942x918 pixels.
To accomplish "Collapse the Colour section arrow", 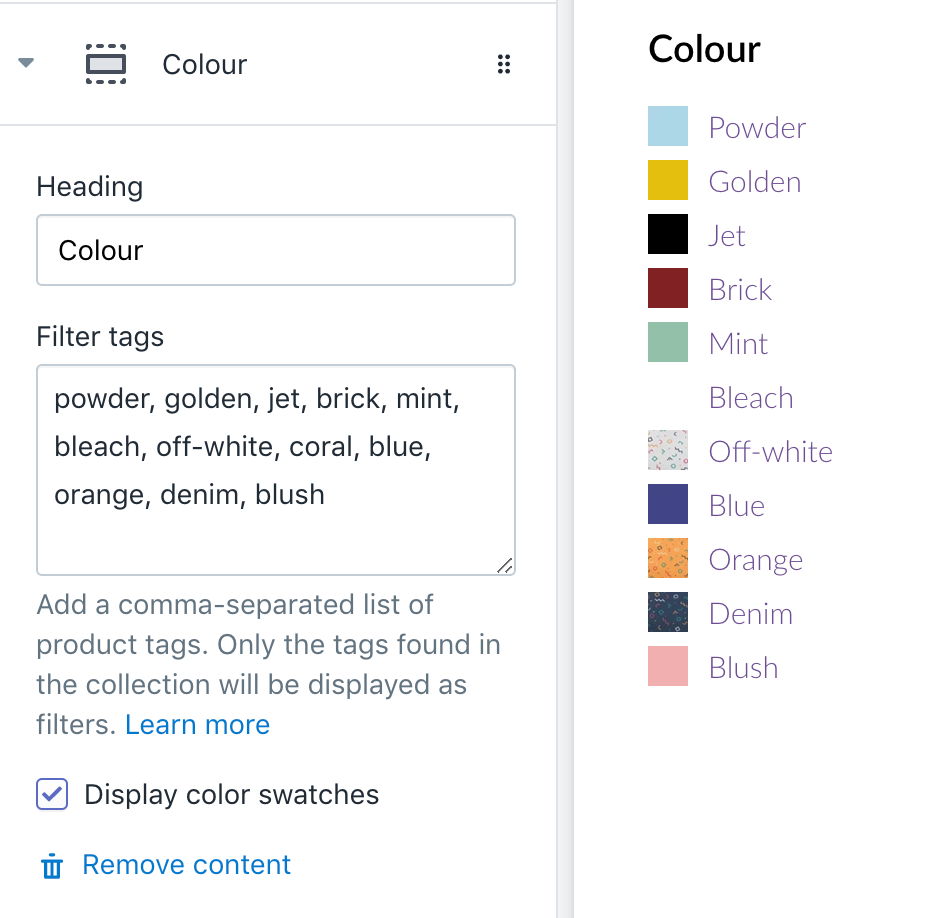I will pyautogui.click(x=26, y=64).
